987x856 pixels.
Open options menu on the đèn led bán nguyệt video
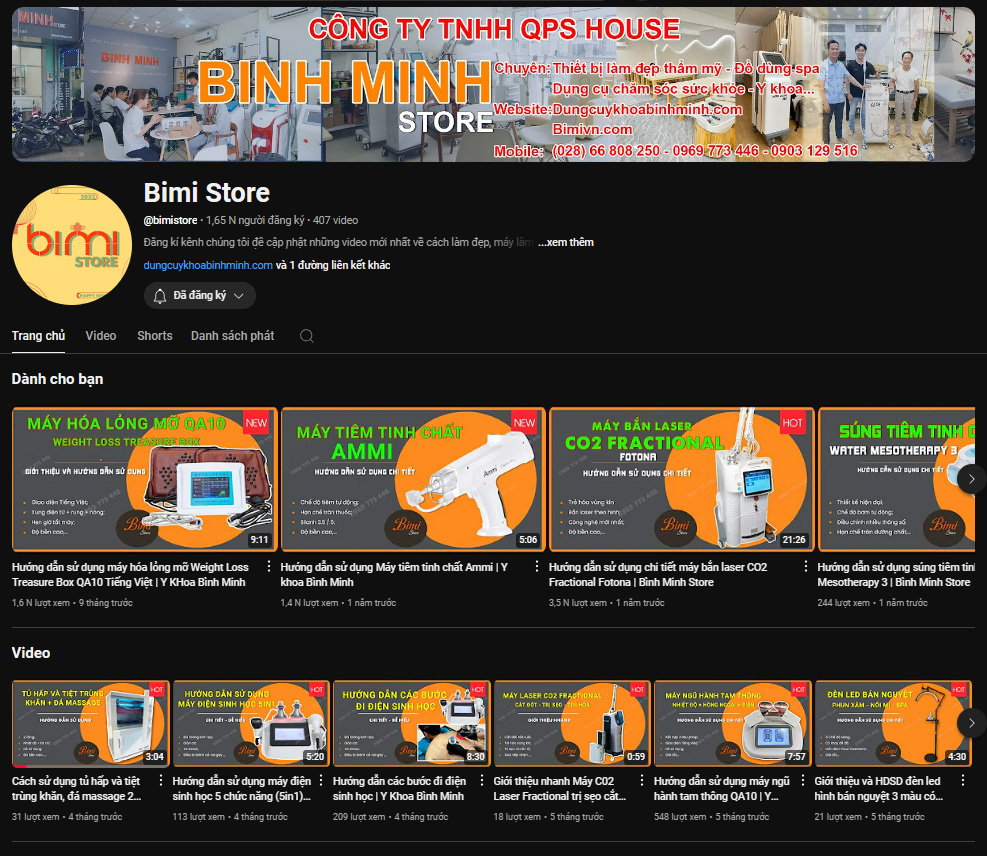tap(963, 780)
